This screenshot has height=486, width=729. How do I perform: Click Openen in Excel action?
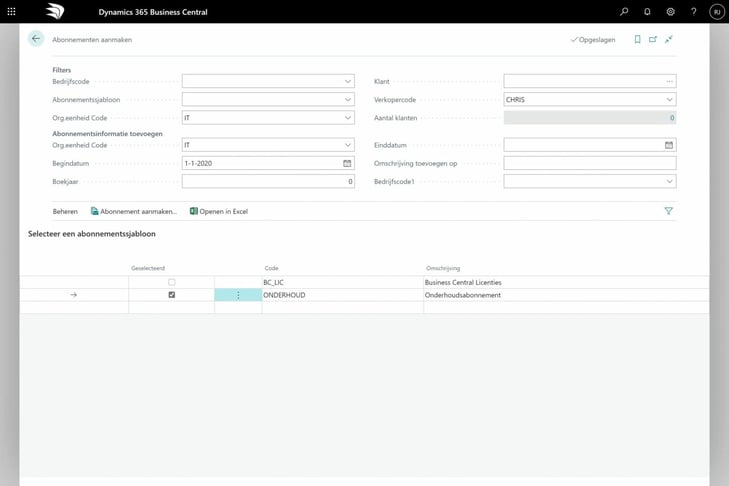[x=219, y=212]
